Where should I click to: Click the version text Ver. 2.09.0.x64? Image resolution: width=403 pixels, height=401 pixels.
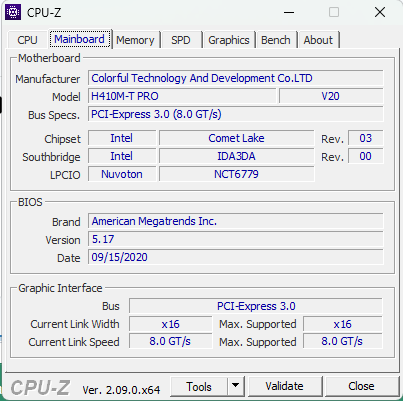coord(121,390)
